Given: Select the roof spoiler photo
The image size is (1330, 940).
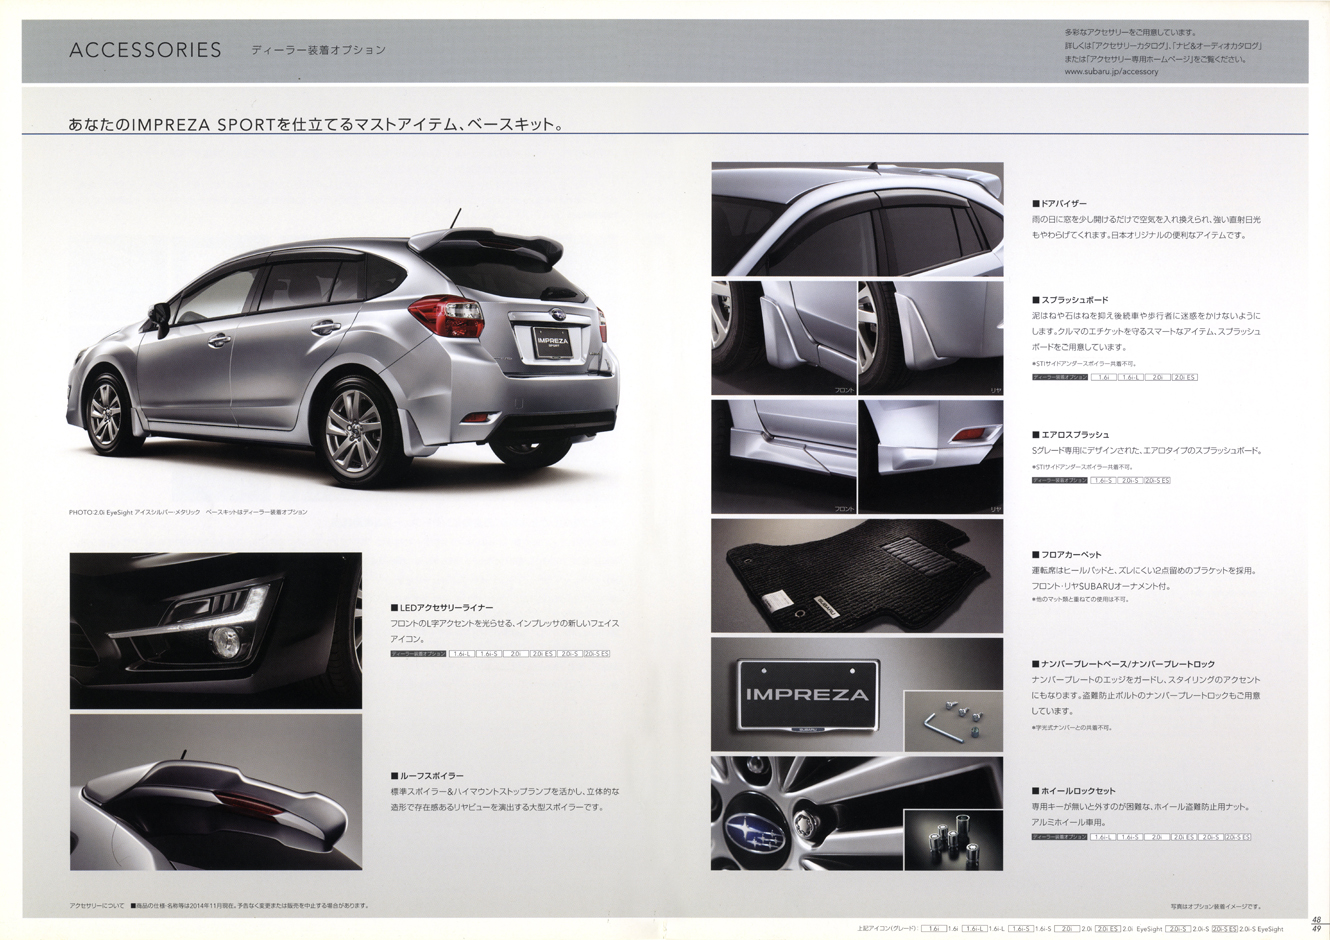Looking at the screenshot, I should point(216,792).
